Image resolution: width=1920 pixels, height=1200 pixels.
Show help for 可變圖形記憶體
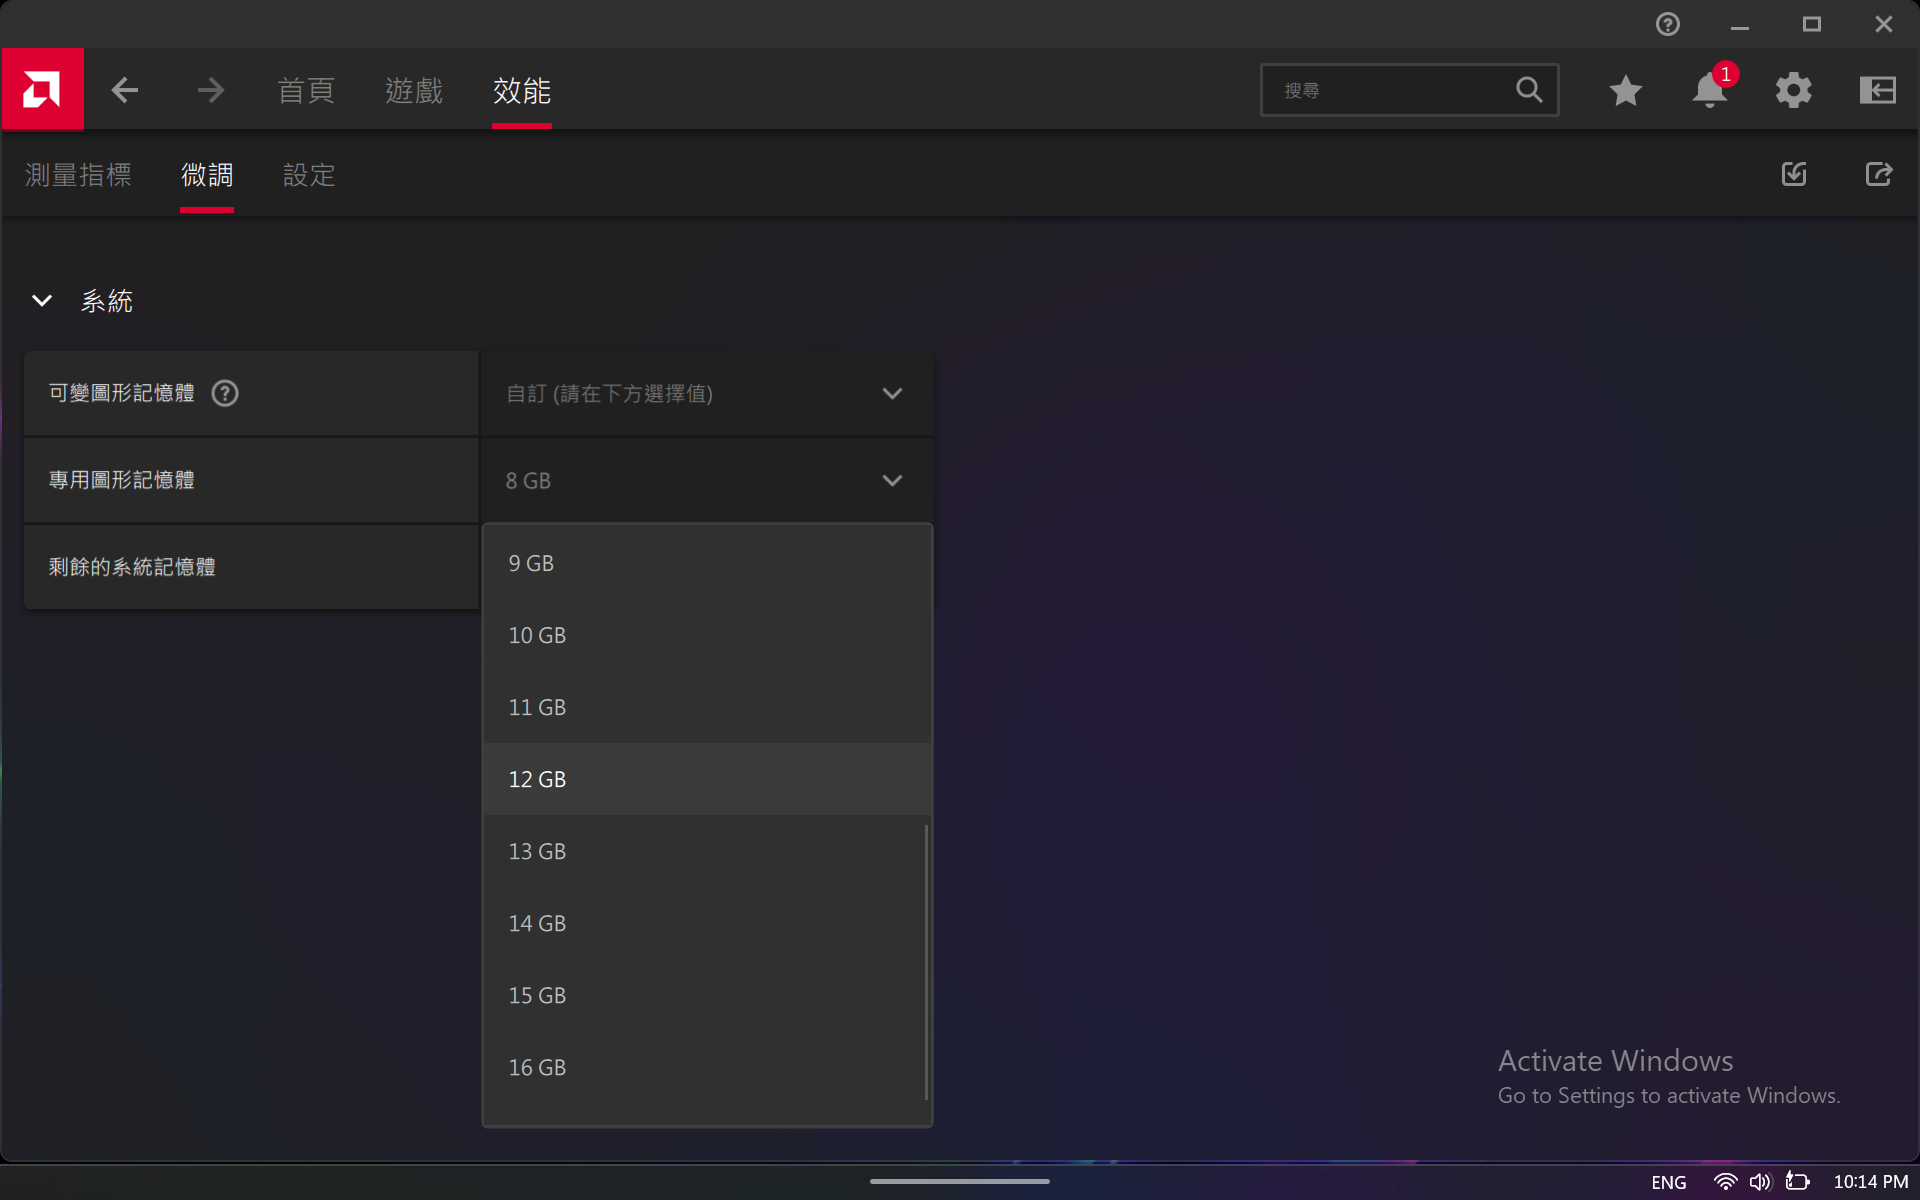point(225,394)
